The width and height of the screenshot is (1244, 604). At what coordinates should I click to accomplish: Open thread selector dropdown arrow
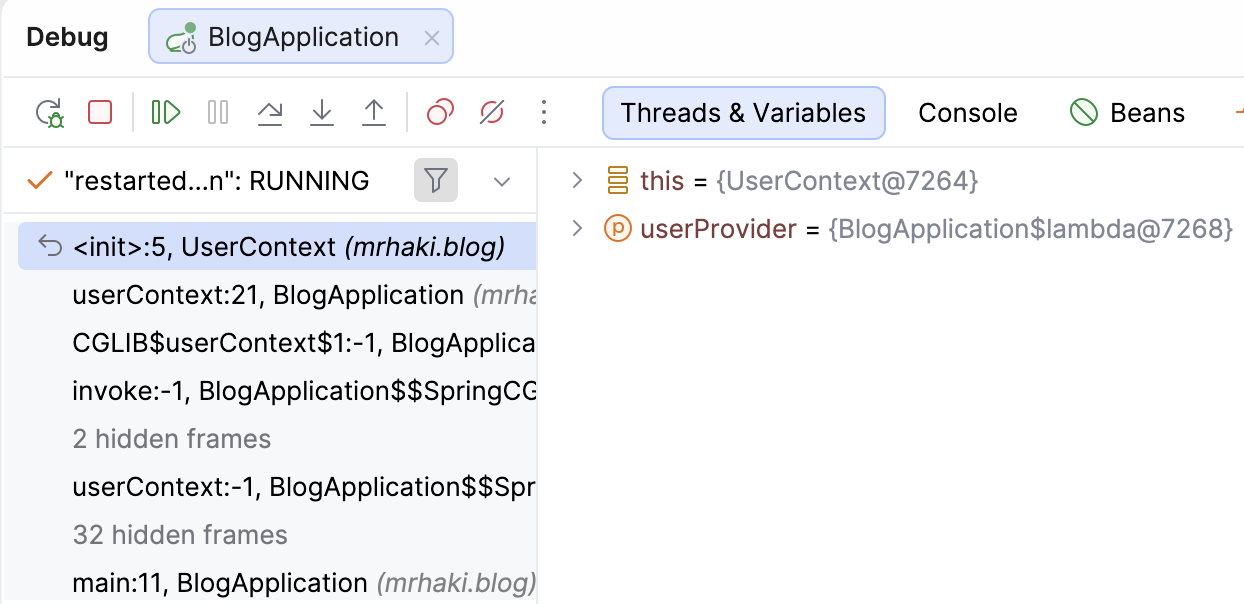(x=502, y=182)
